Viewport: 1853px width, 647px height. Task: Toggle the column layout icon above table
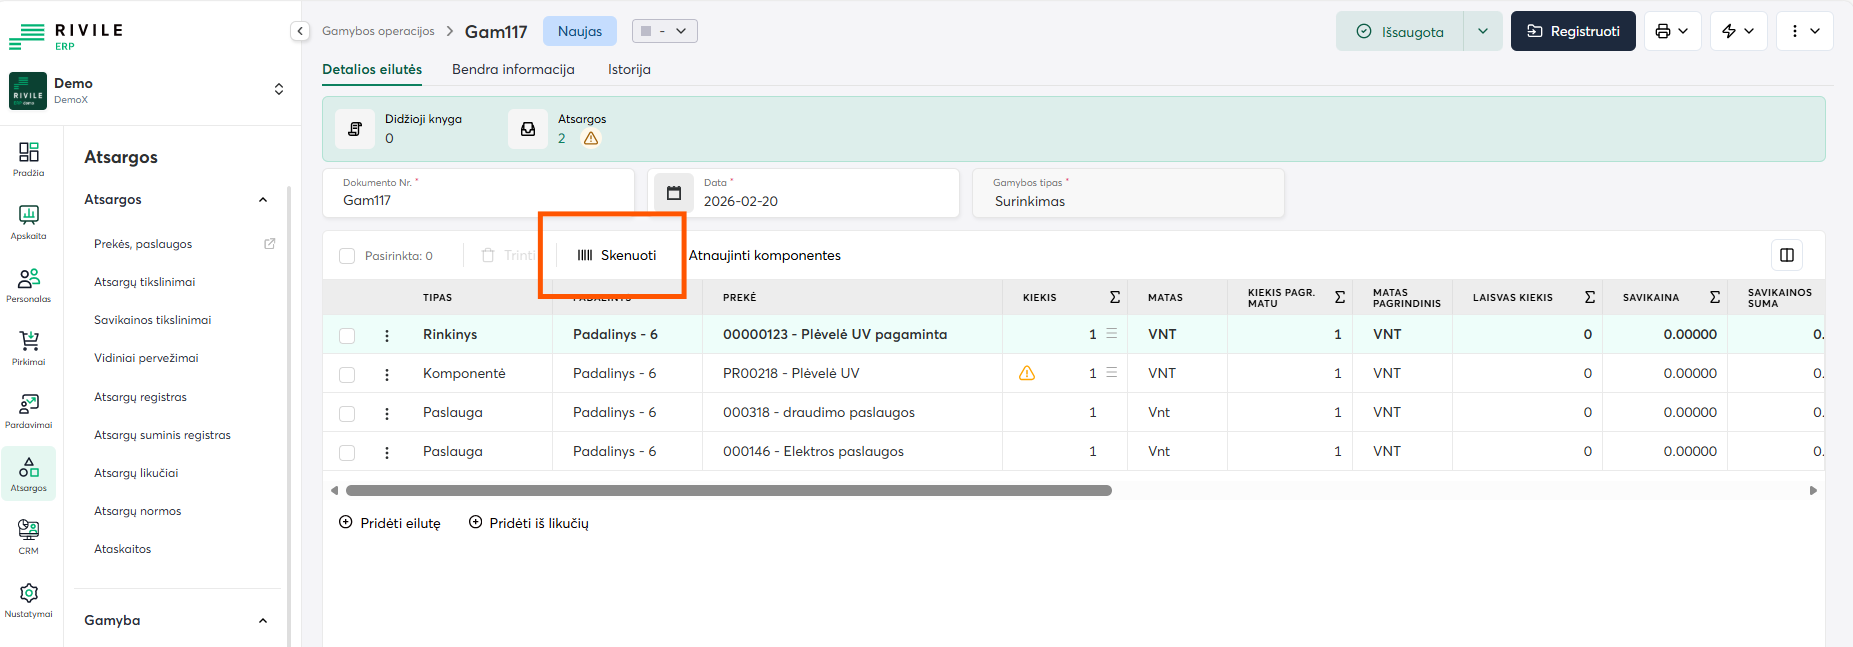pos(1787,255)
